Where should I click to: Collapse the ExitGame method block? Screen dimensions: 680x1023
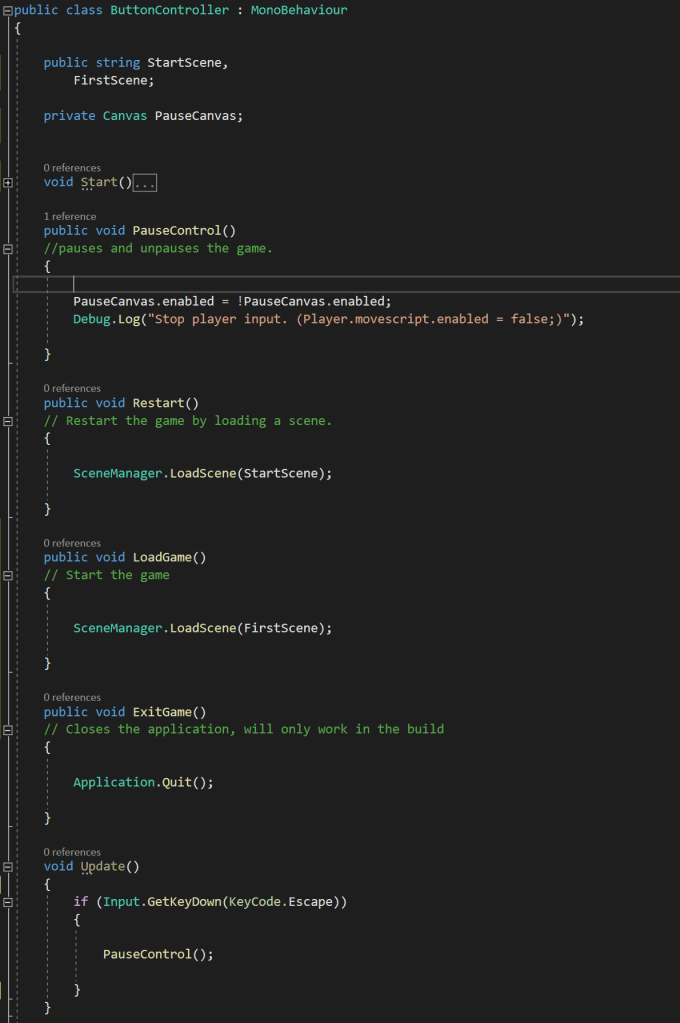coord(8,730)
